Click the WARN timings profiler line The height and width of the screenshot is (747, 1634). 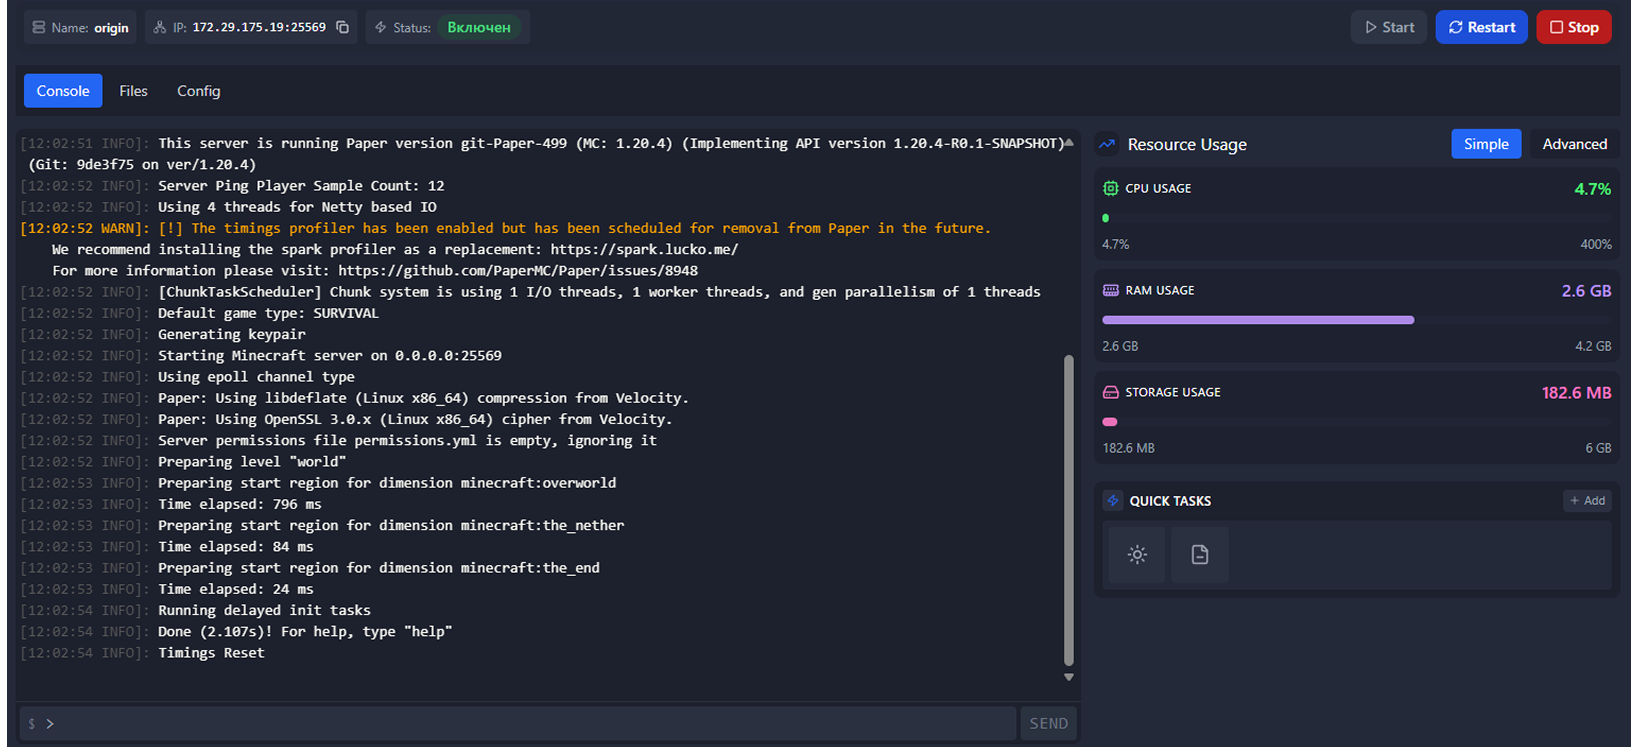[506, 228]
